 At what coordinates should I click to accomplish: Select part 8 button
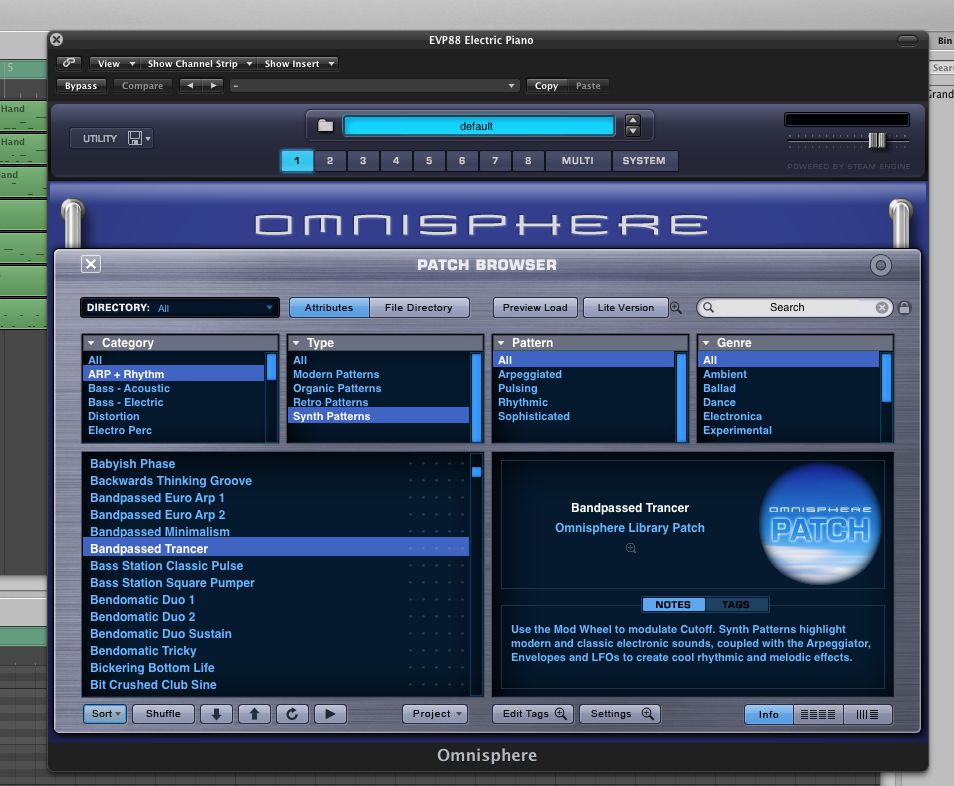(x=528, y=161)
